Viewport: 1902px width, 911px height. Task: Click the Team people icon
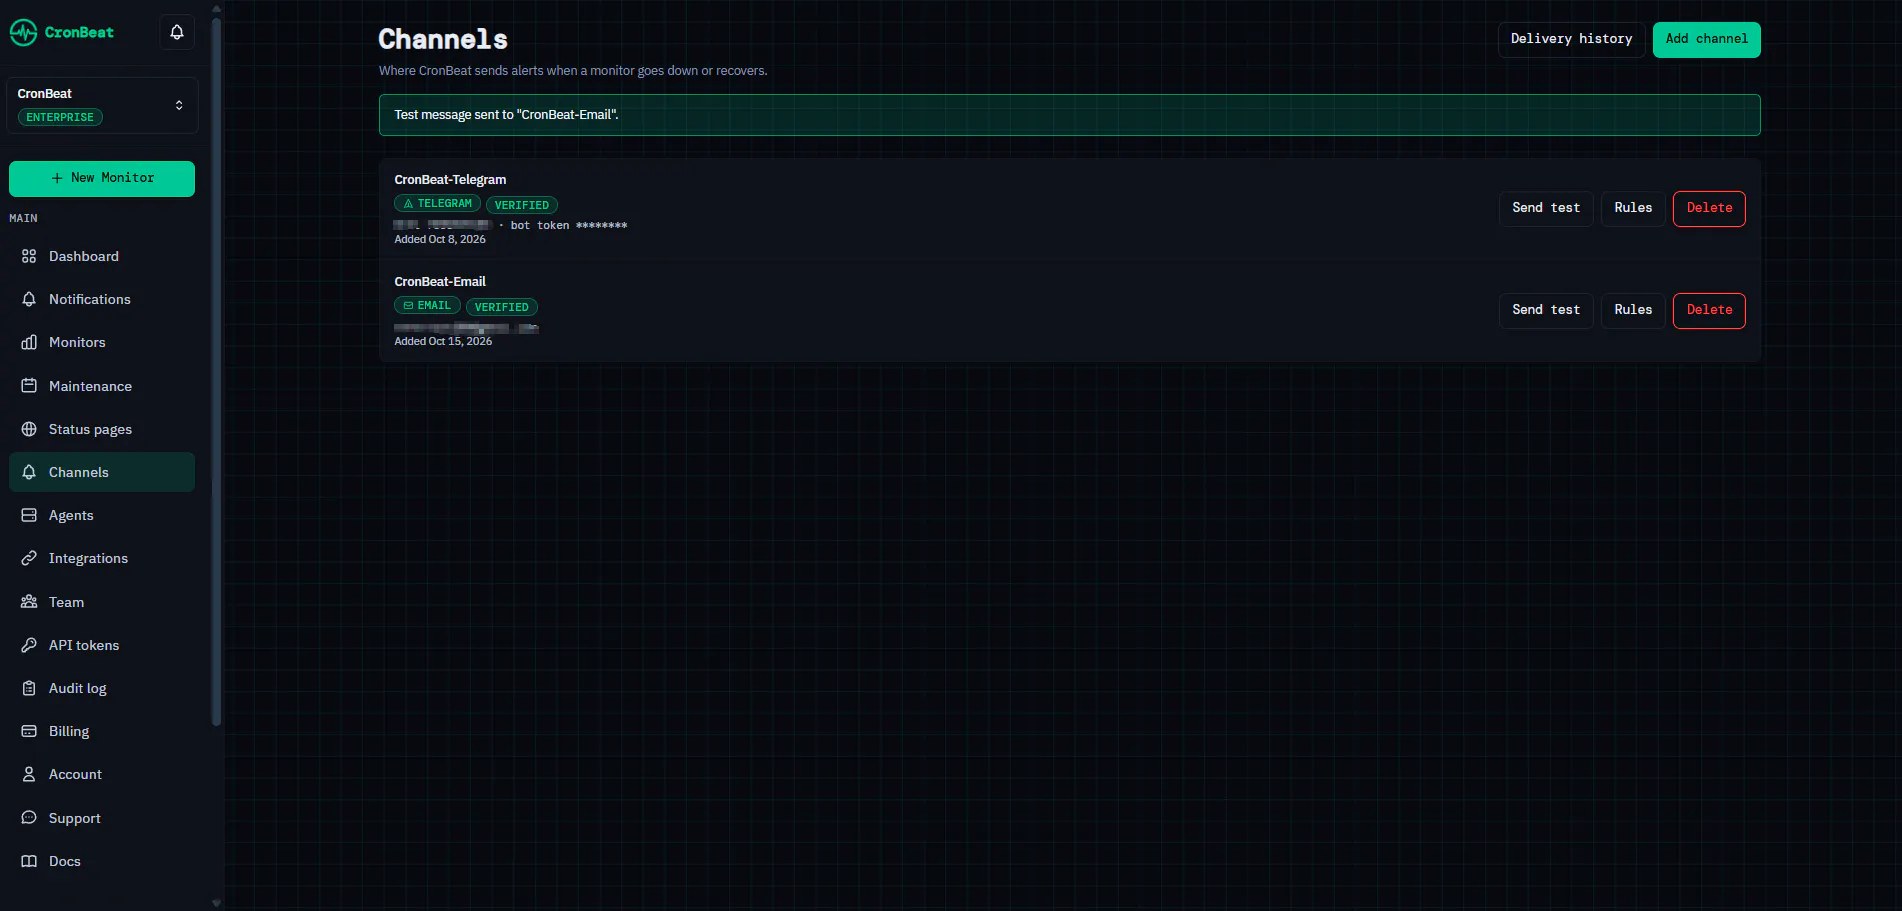point(29,602)
